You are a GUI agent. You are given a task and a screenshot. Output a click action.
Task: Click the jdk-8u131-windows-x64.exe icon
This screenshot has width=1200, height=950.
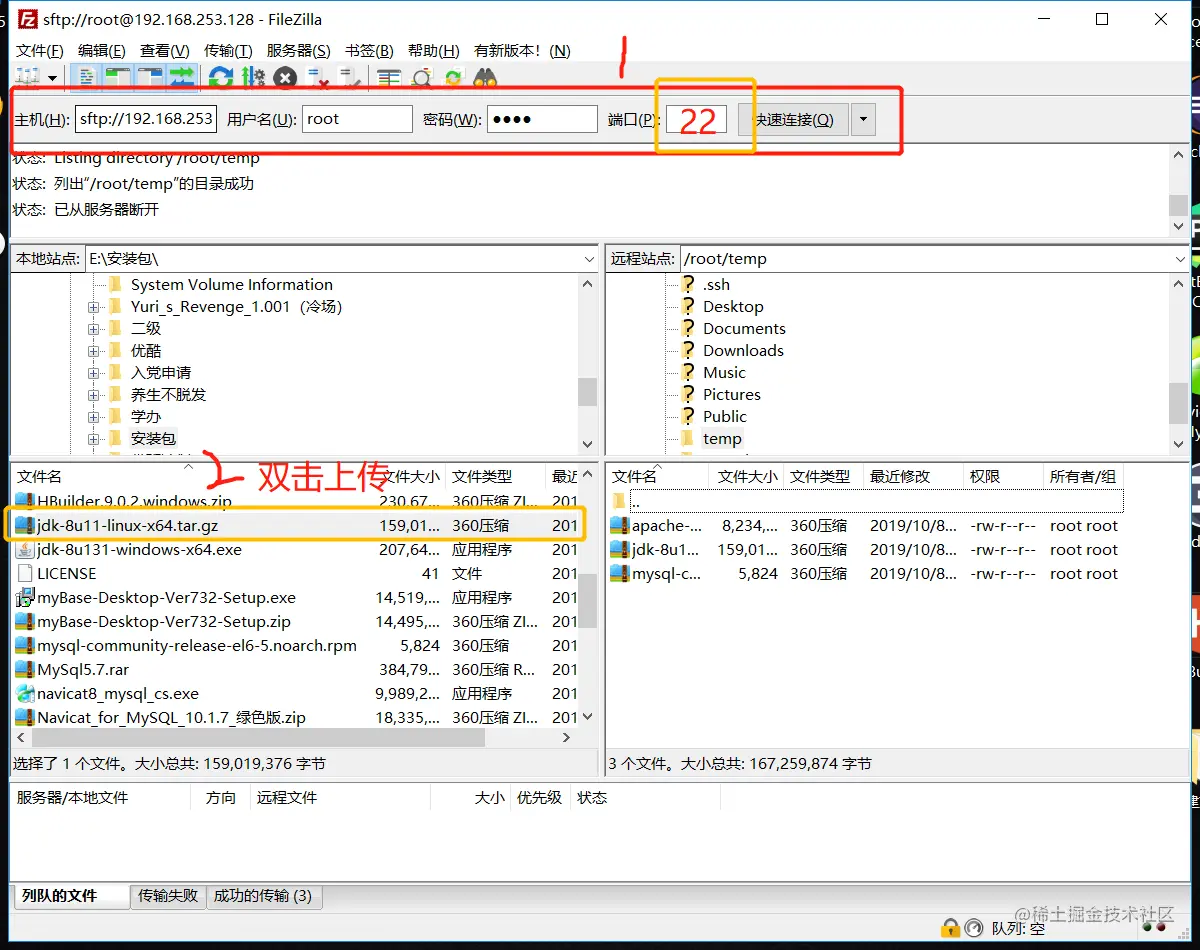(x=25, y=549)
